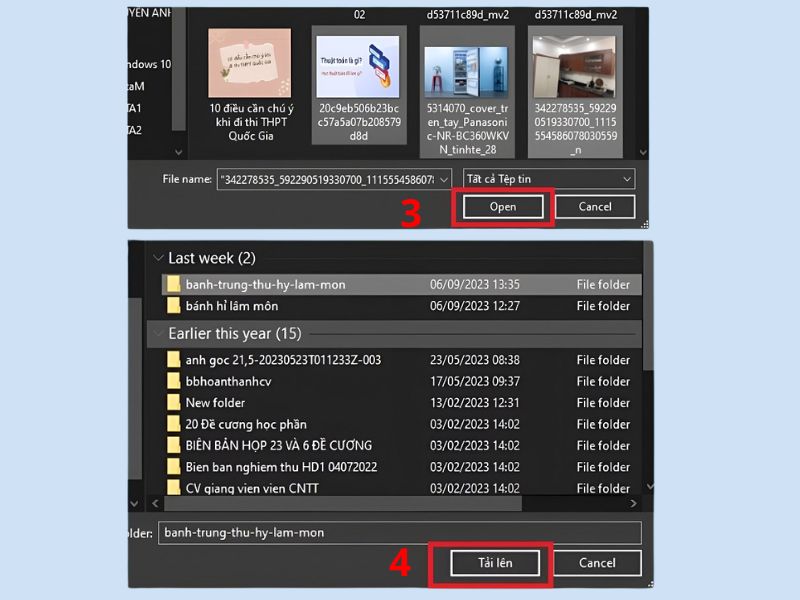Click the right arrow of the horizontal scrollbar
This screenshot has height=600, width=800.
click(633, 504)
